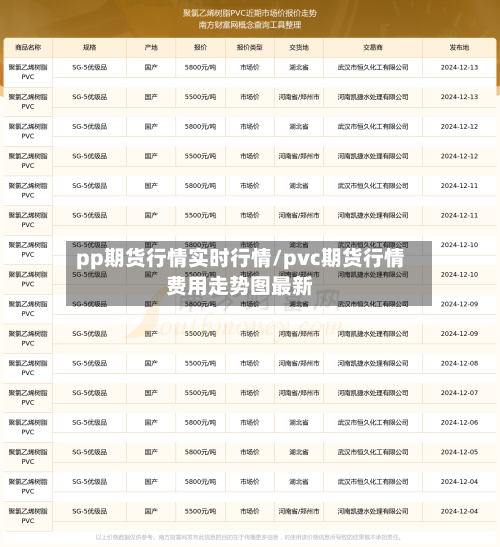Image resolution: width=500 pixels, height=547 pixels.
Task: Click the 报价 column header
Action: tap(200, 47)
